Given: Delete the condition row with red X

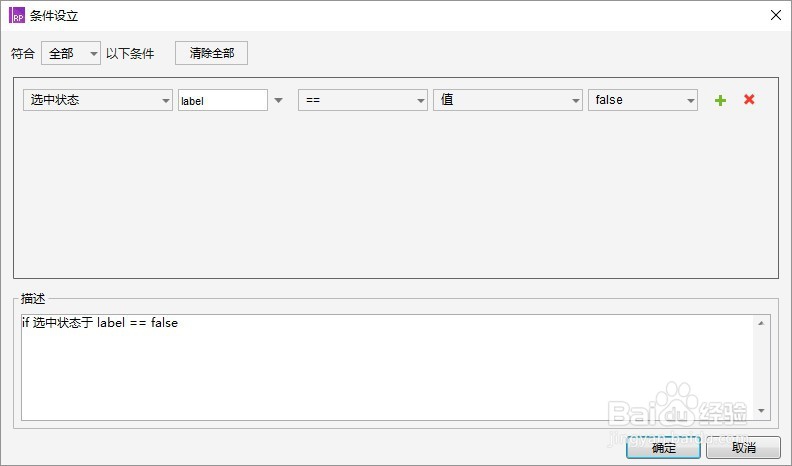Looking at the screenshot, I should tap(749, 99).
